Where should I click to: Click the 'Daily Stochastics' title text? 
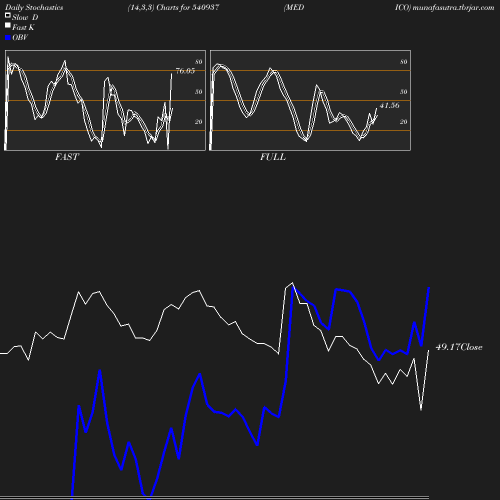(34, 7)
